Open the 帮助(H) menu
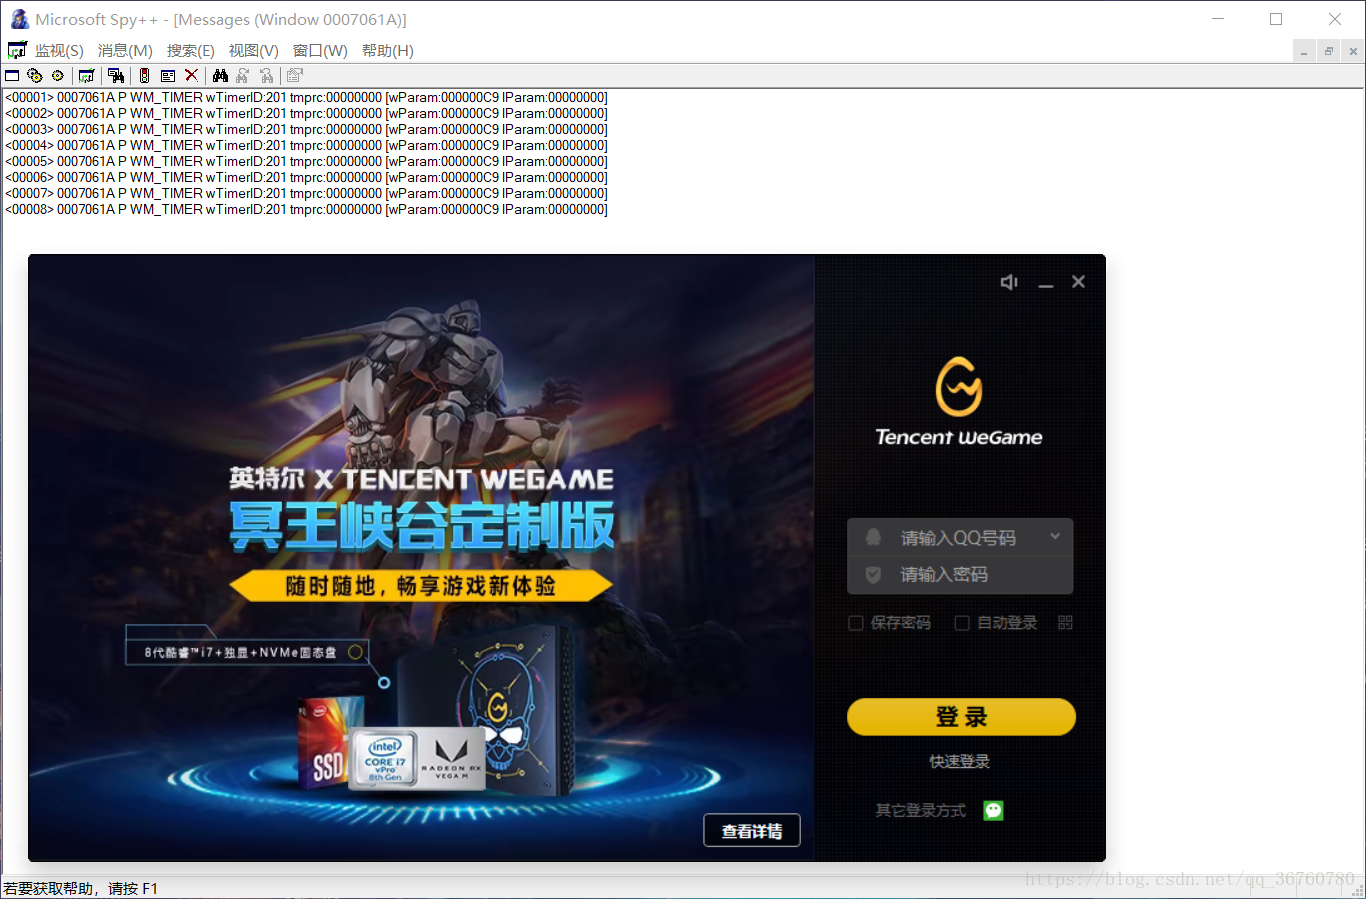The image size is (1366, 899). point(387,51)
